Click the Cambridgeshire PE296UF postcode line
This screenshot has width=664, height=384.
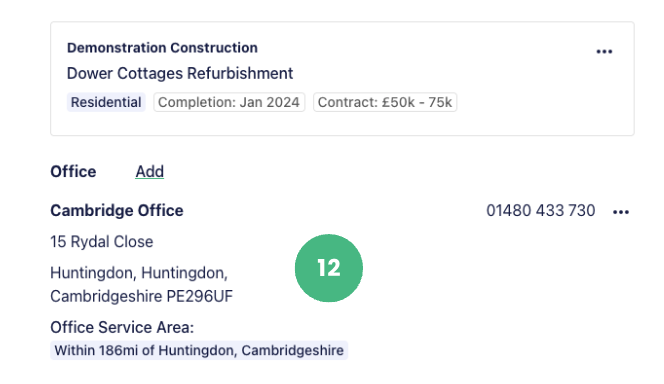(141, 296)
